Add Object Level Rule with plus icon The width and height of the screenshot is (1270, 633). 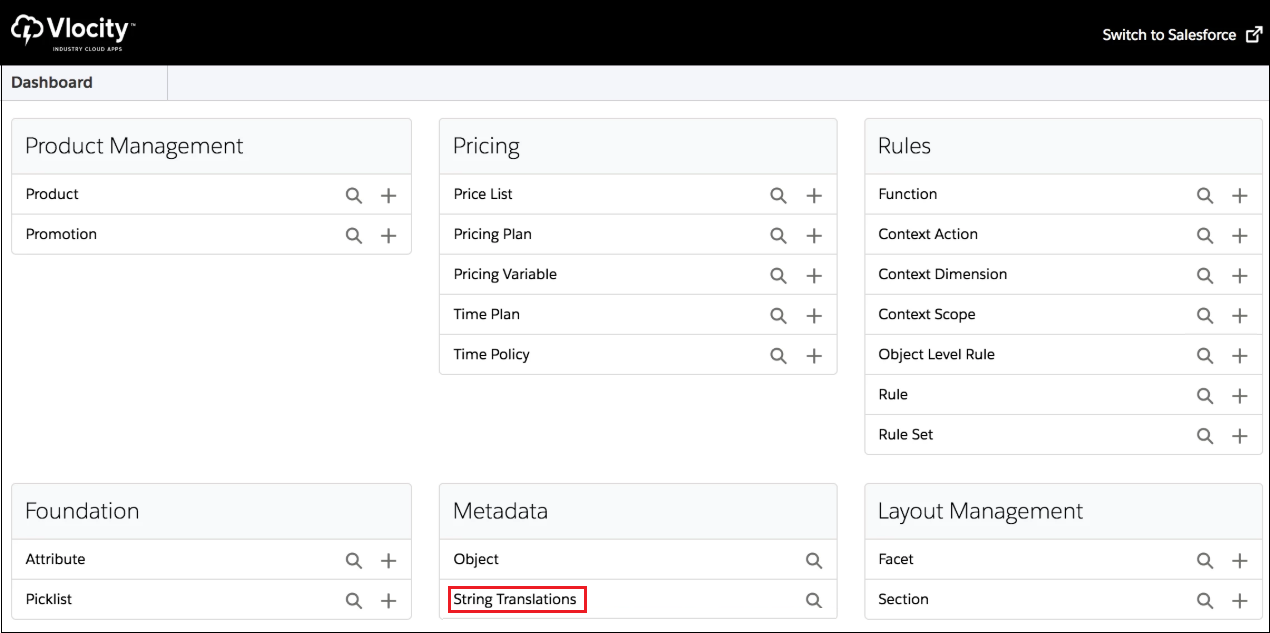[1240, 355]
